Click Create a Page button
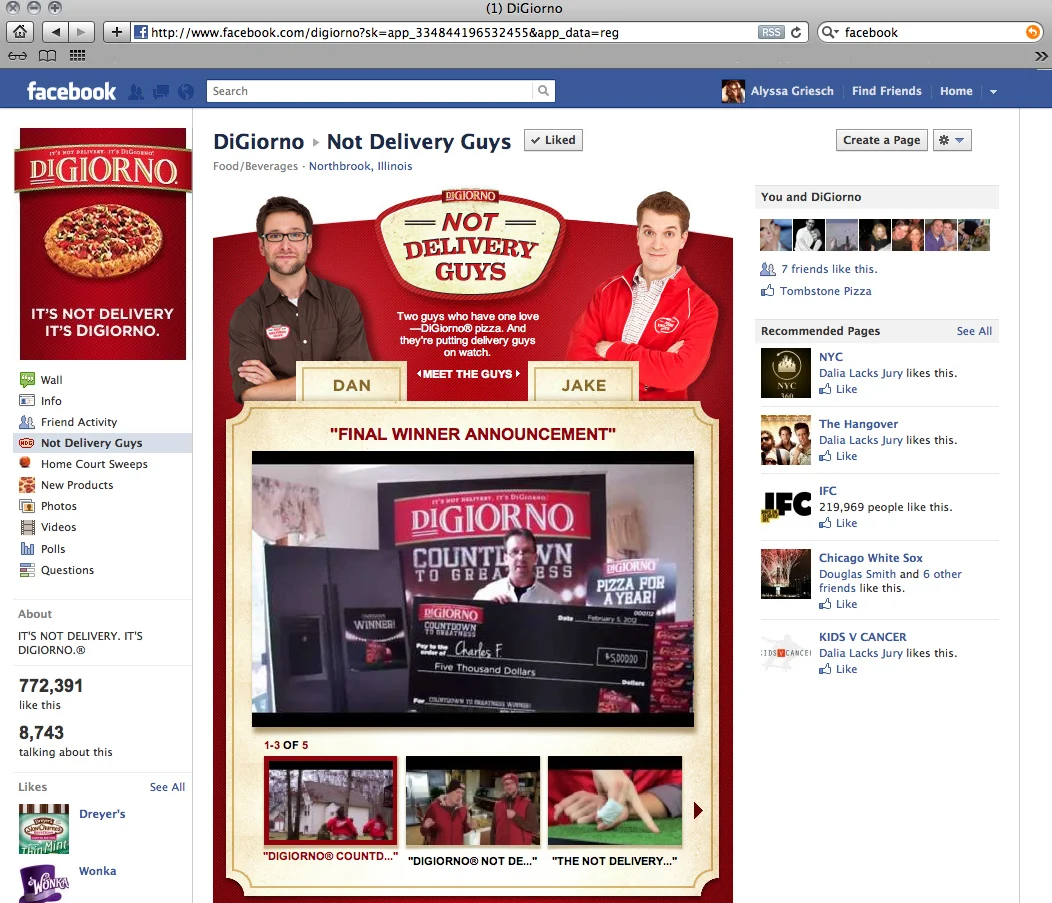The height and width of the screenshot is (903, 1052). click(x=882, y=140)
